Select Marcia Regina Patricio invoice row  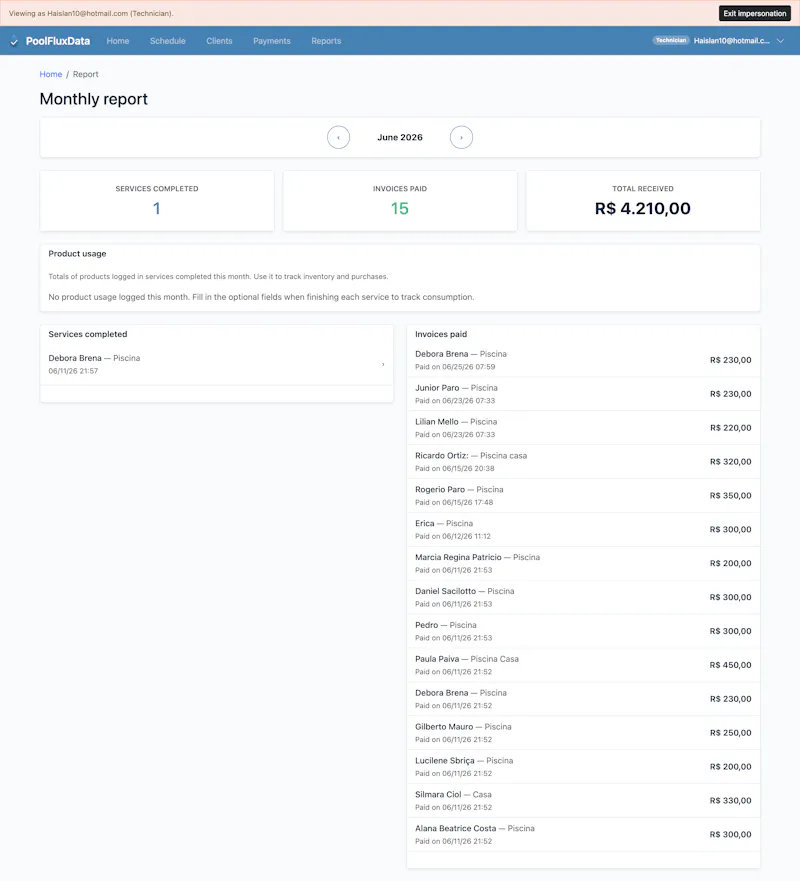pyautogui.click(x=583, y=564)
